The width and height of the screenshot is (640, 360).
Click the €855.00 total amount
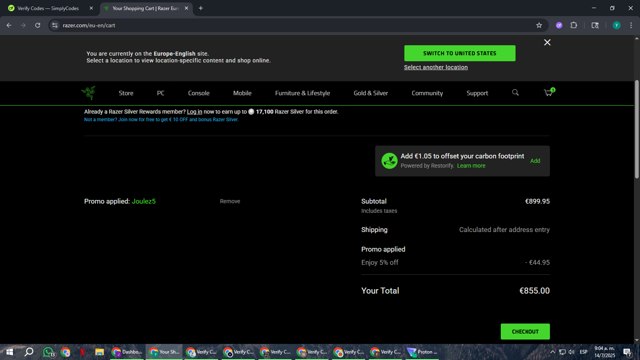534,291
